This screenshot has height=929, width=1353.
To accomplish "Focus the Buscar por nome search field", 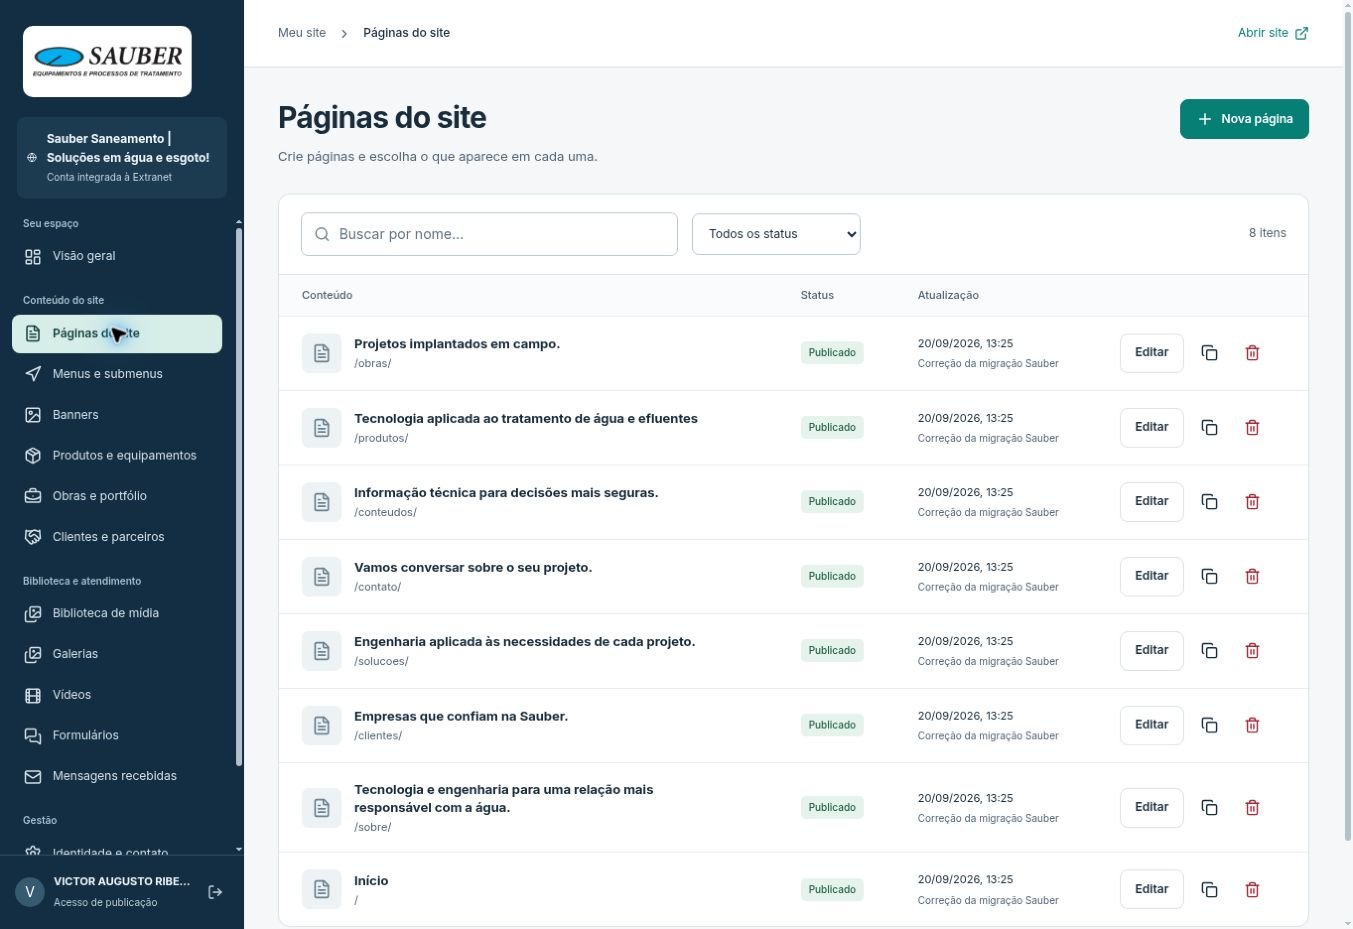I will 489,234.
